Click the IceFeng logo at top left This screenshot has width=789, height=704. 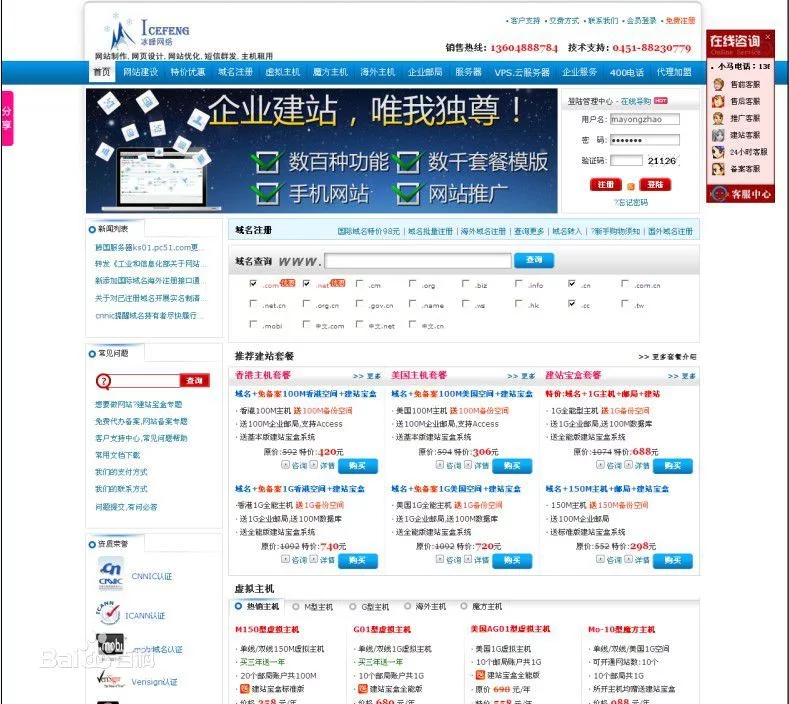(147, 33)
